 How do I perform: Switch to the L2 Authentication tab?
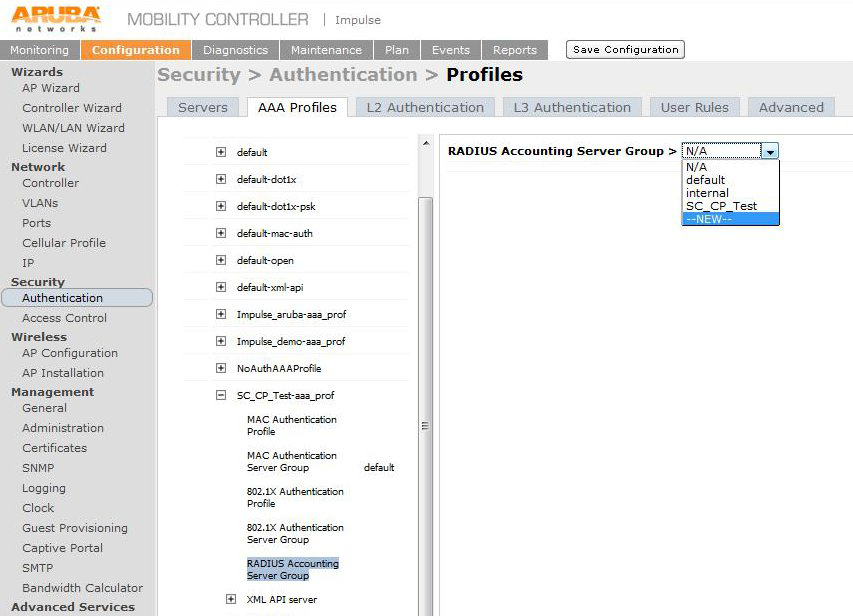pyautogui.click(x=425, y=107)
